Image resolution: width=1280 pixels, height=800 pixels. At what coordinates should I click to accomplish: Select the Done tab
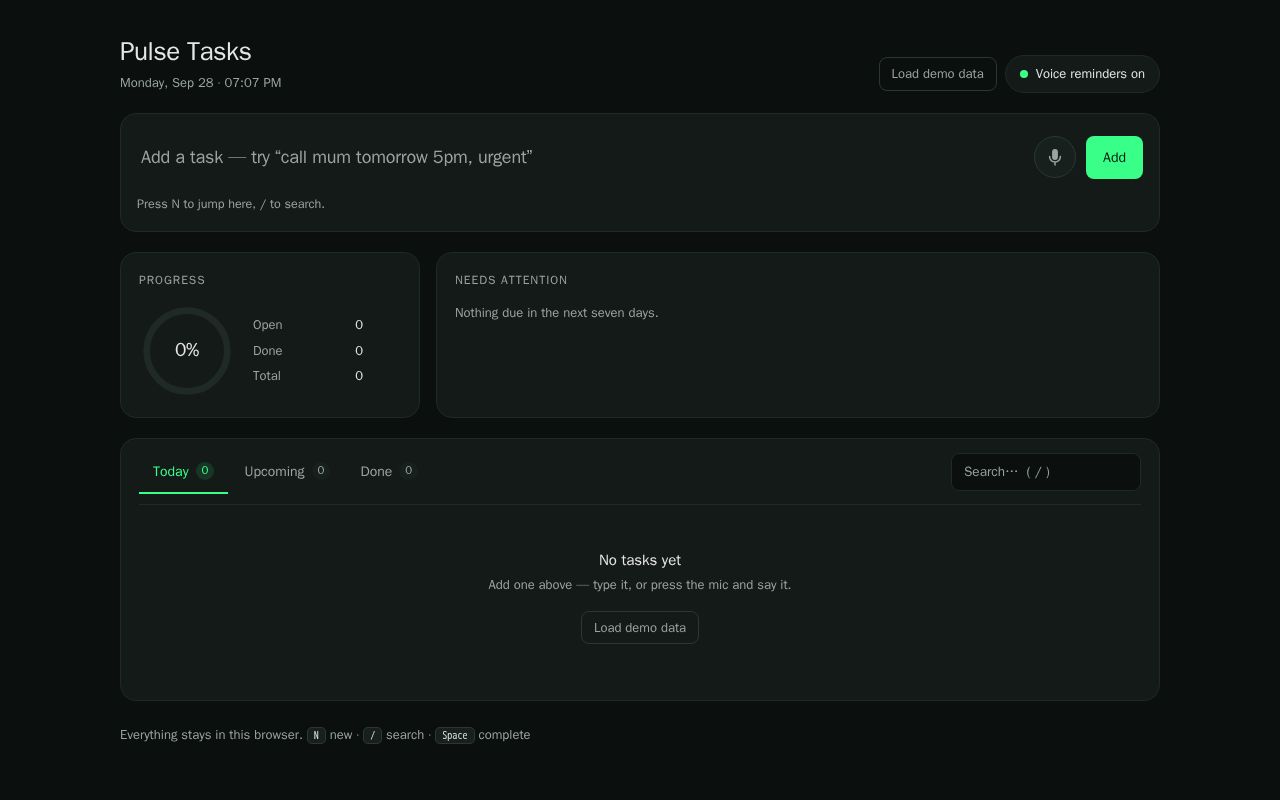[x=388, y=471]
